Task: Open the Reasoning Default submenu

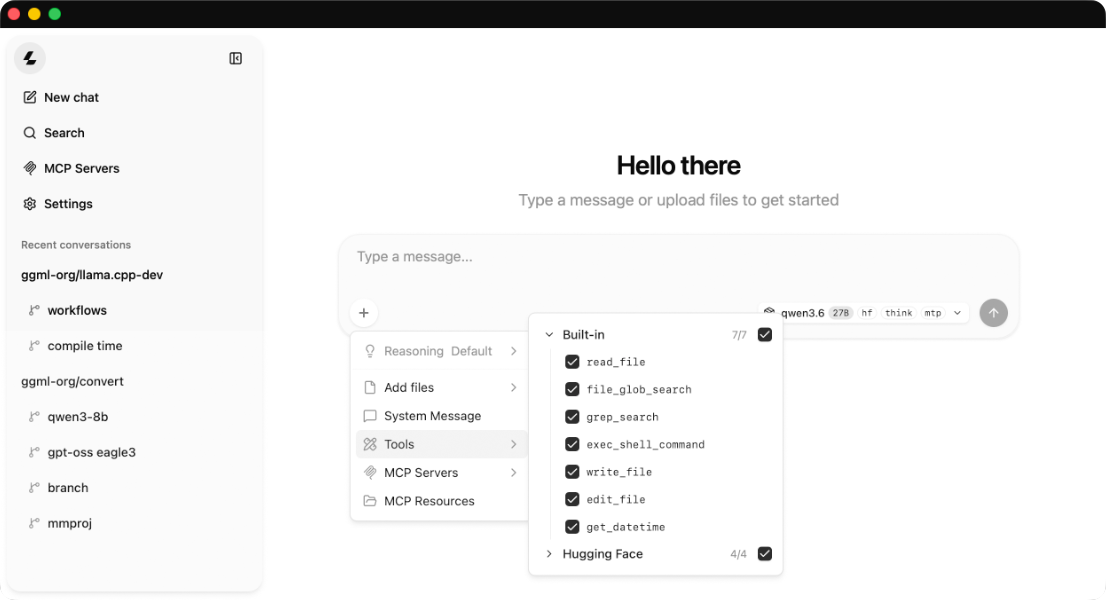Action: (442, 351)
